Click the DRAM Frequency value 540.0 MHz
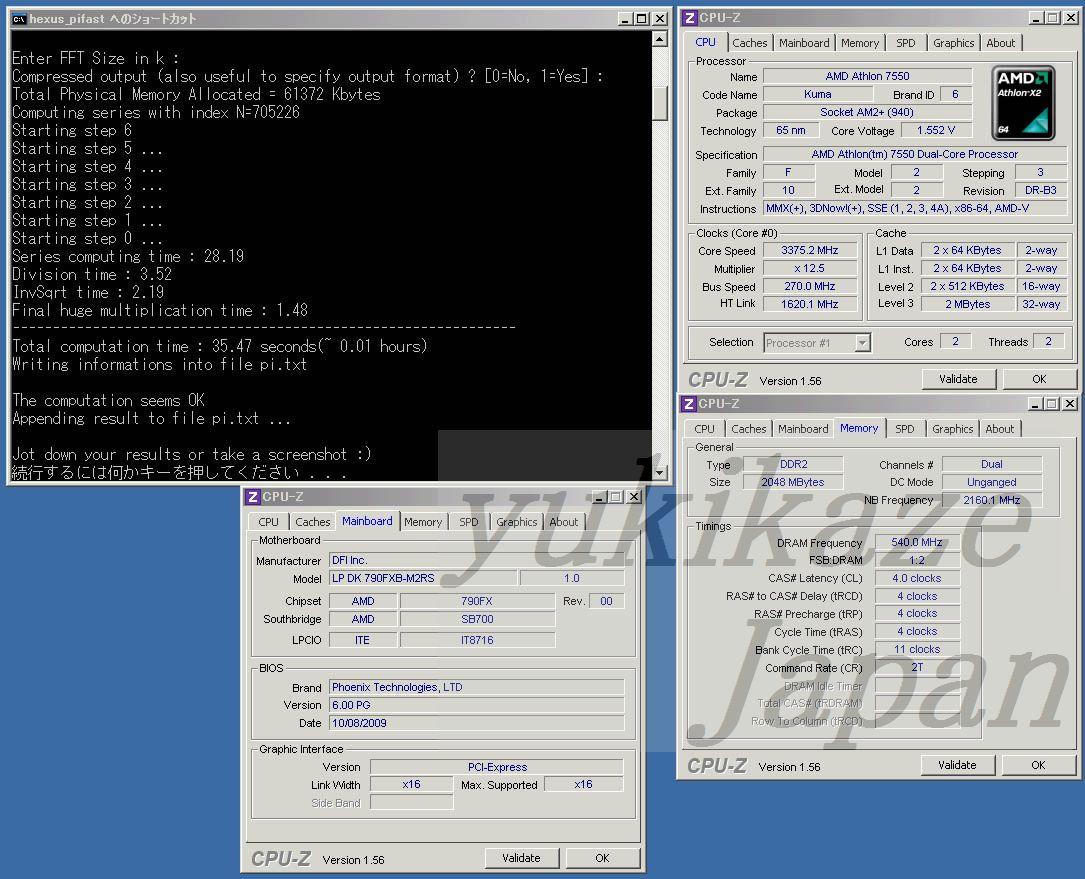This screenshot has height=879, width=1085. [917, 543]
